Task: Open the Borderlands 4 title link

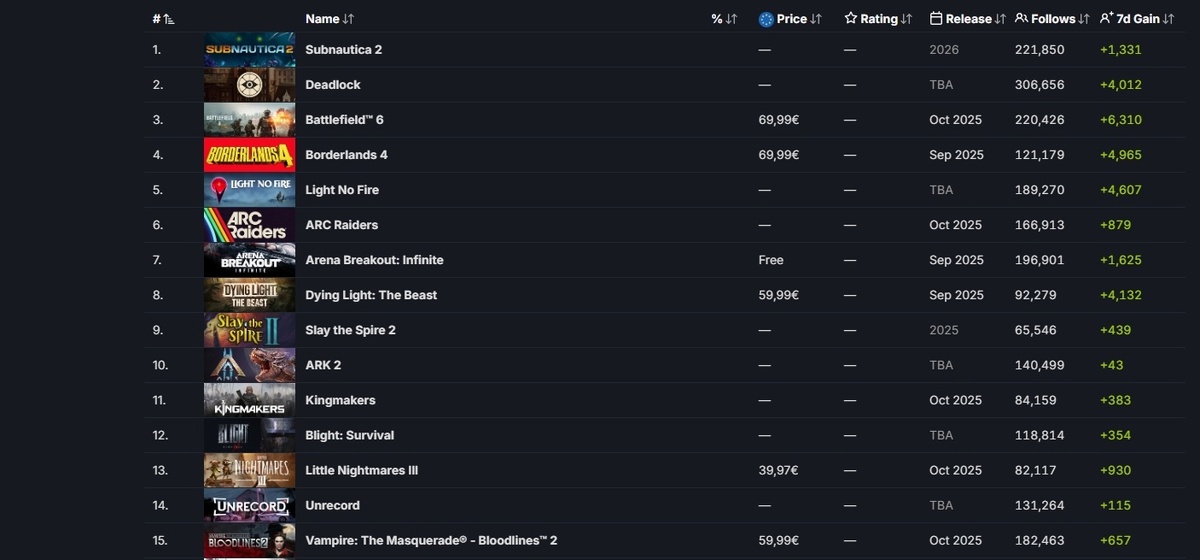Action: [x=346, y=155]
